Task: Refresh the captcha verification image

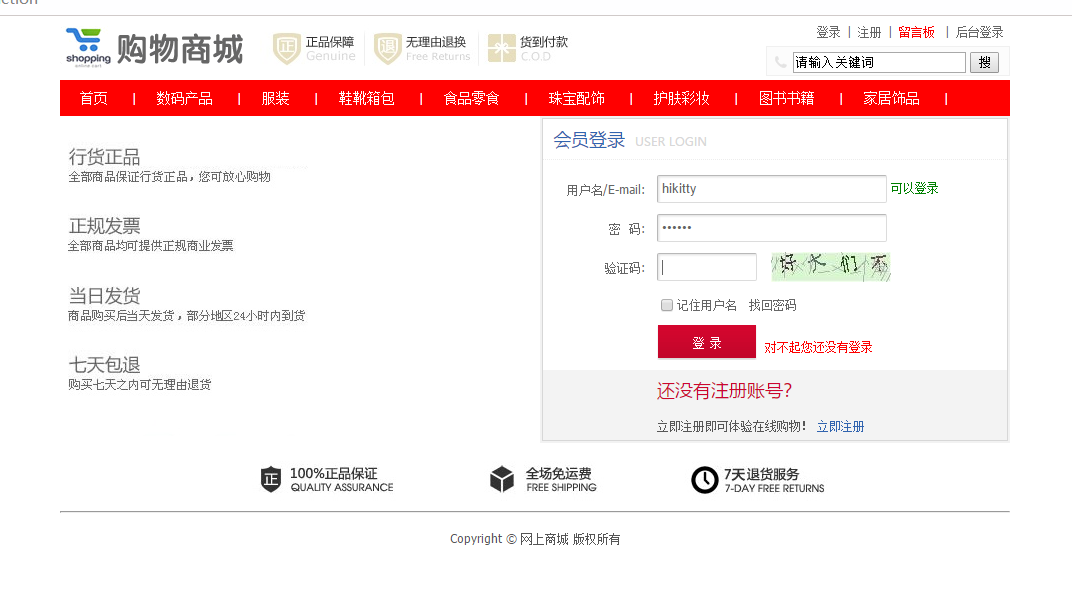Action: point(830,267)
